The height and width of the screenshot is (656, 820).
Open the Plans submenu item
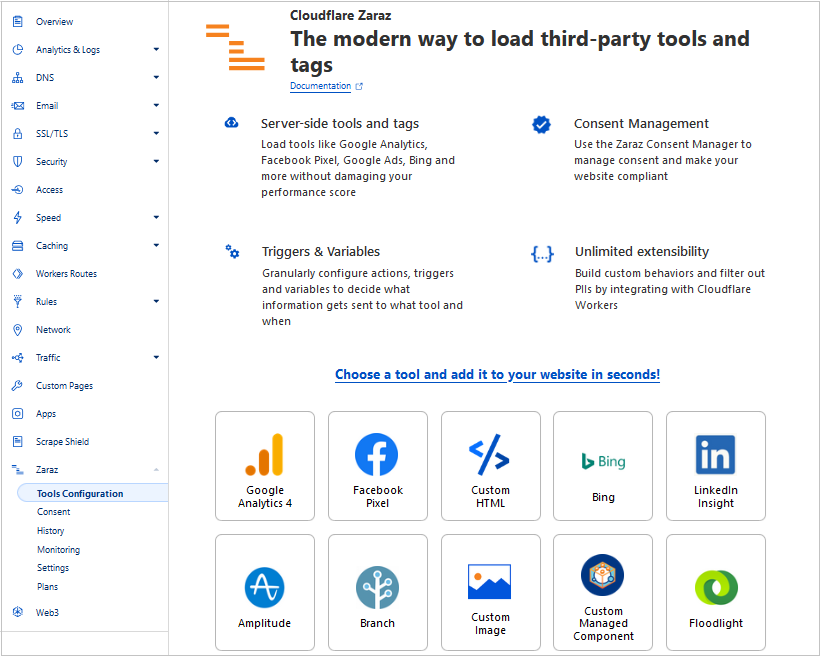pos(47,586)
